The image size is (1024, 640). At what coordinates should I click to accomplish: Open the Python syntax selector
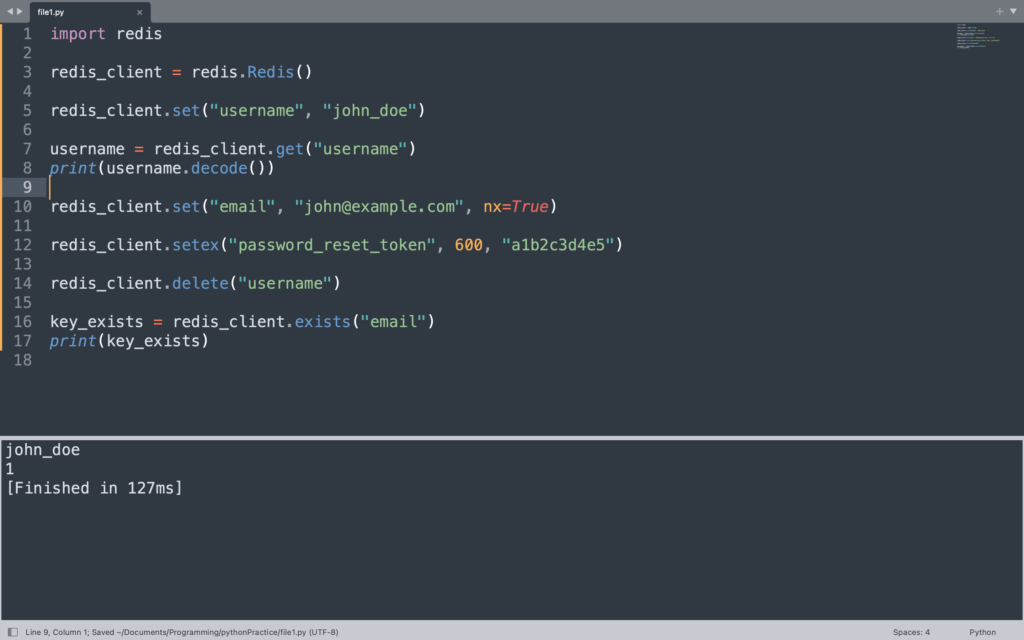[x=981, y=631]
